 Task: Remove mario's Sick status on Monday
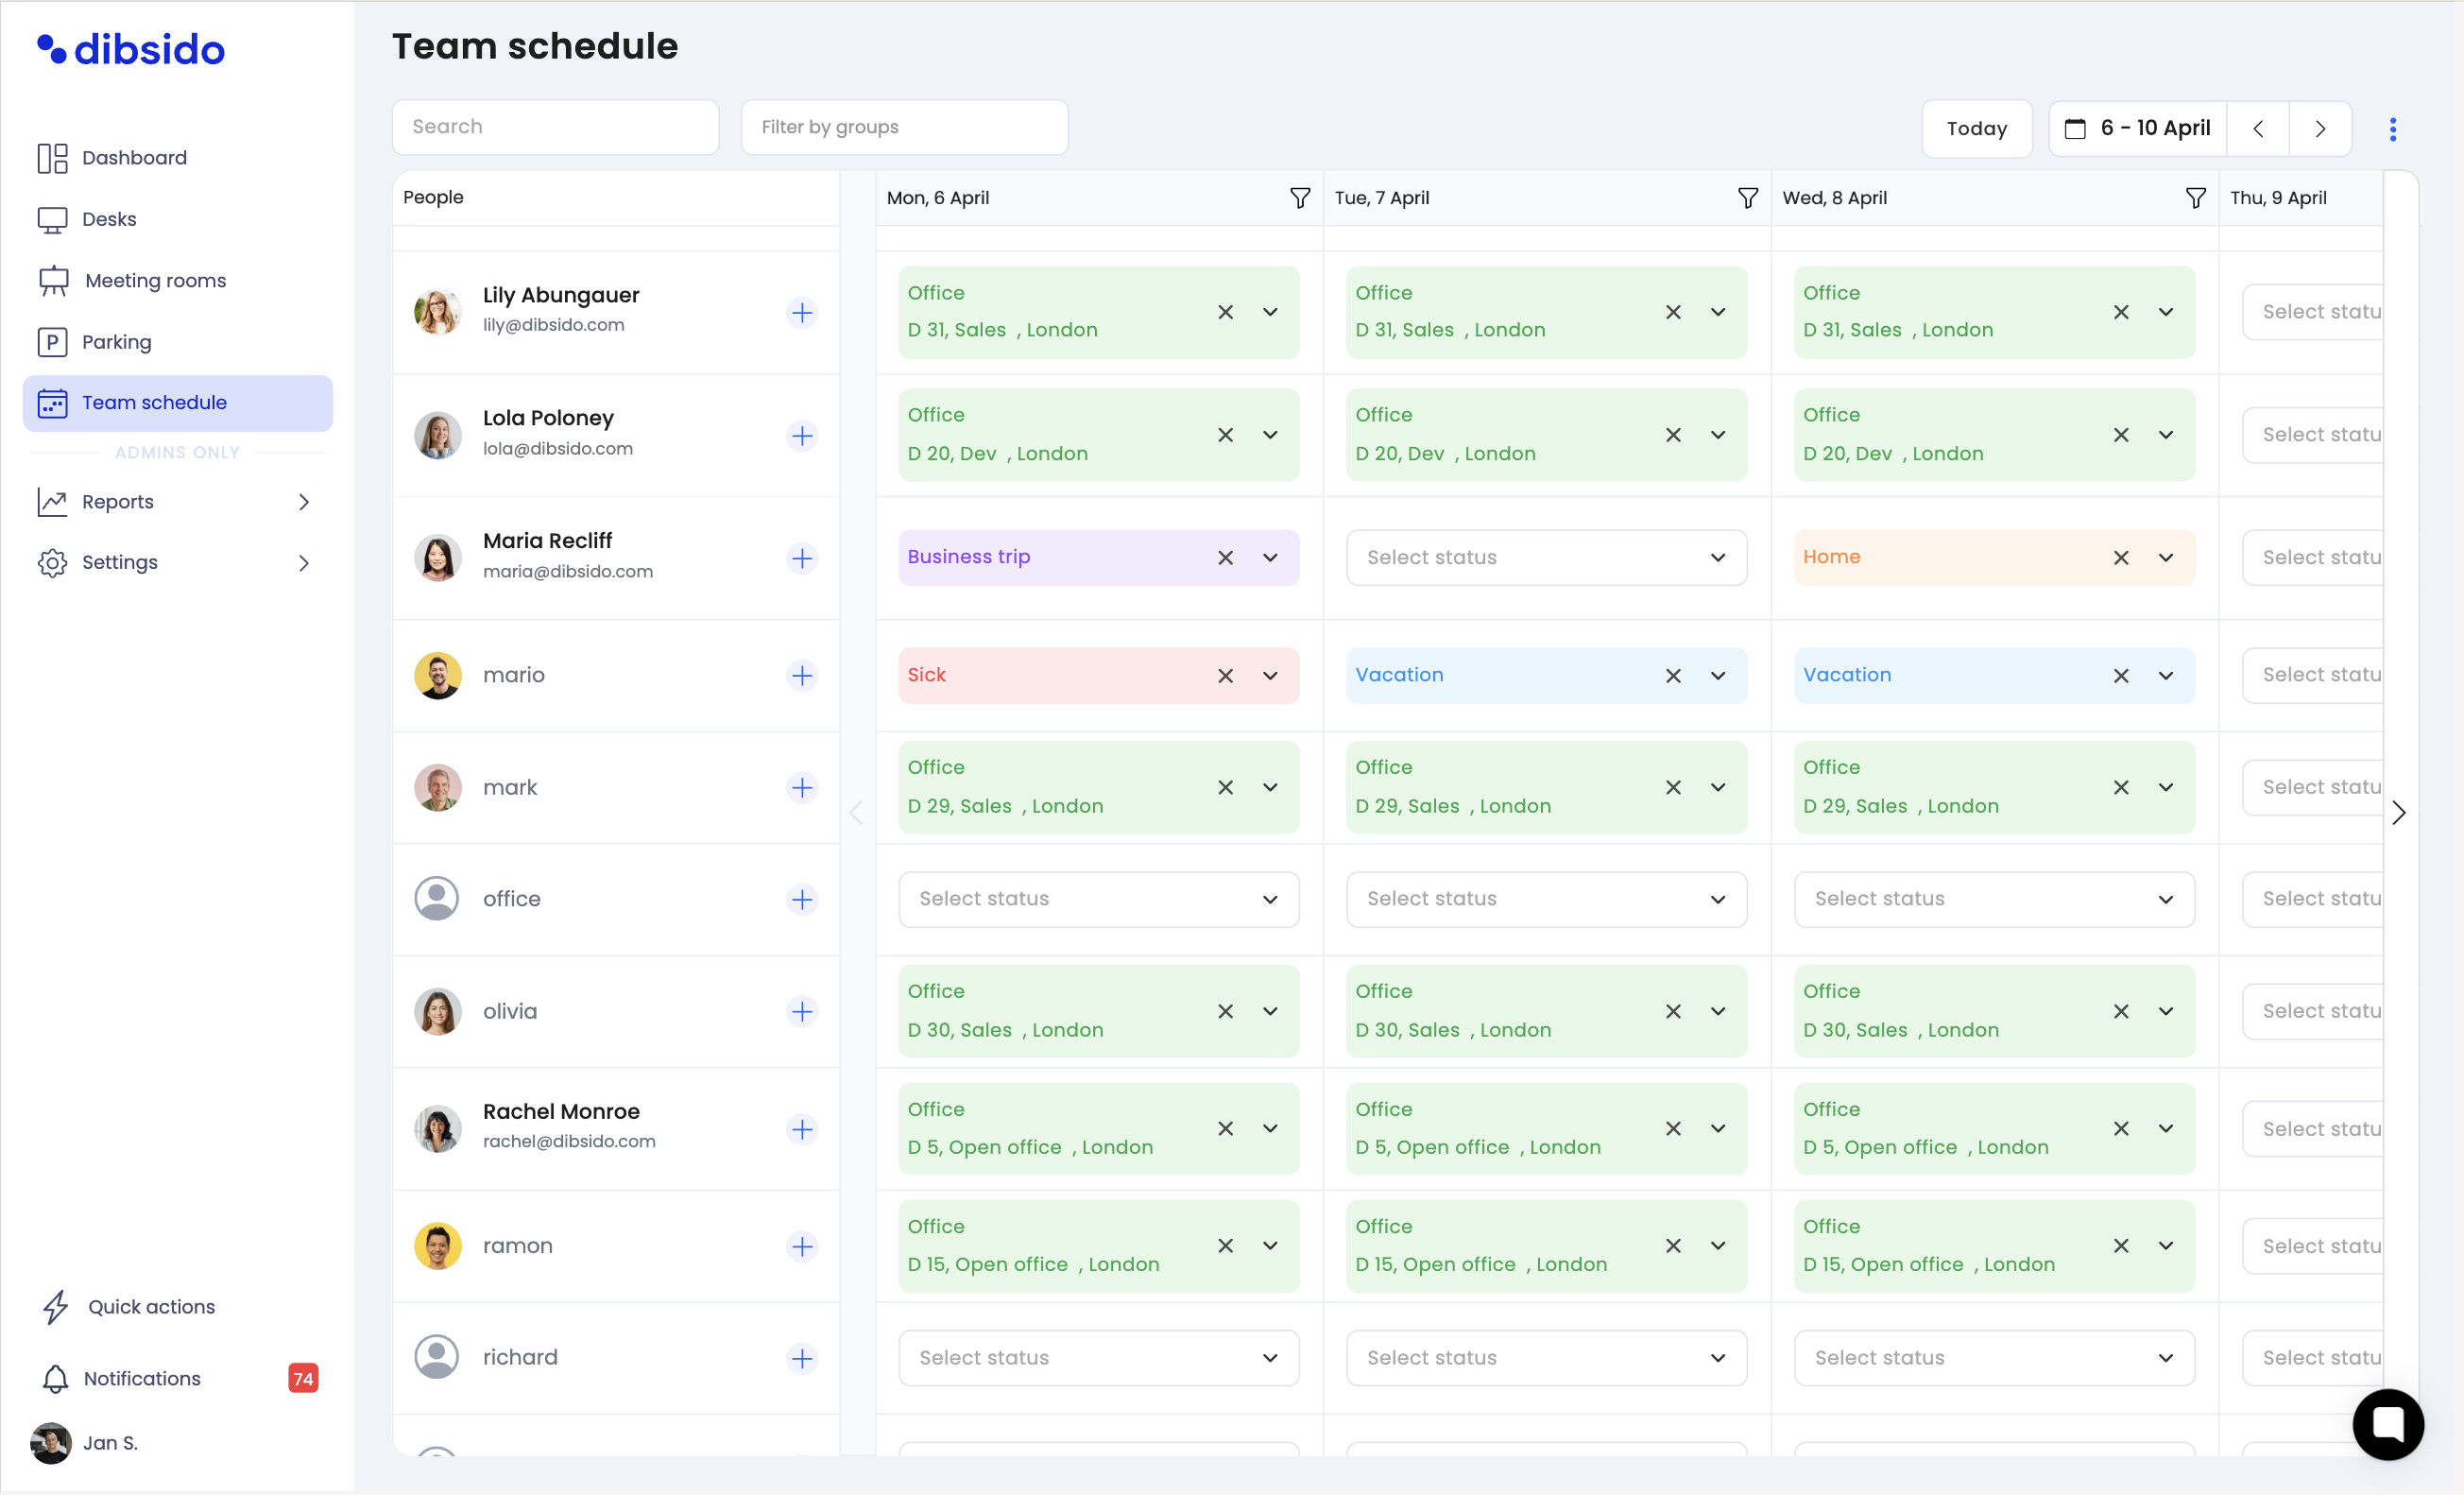click(x=1225, y=676)
